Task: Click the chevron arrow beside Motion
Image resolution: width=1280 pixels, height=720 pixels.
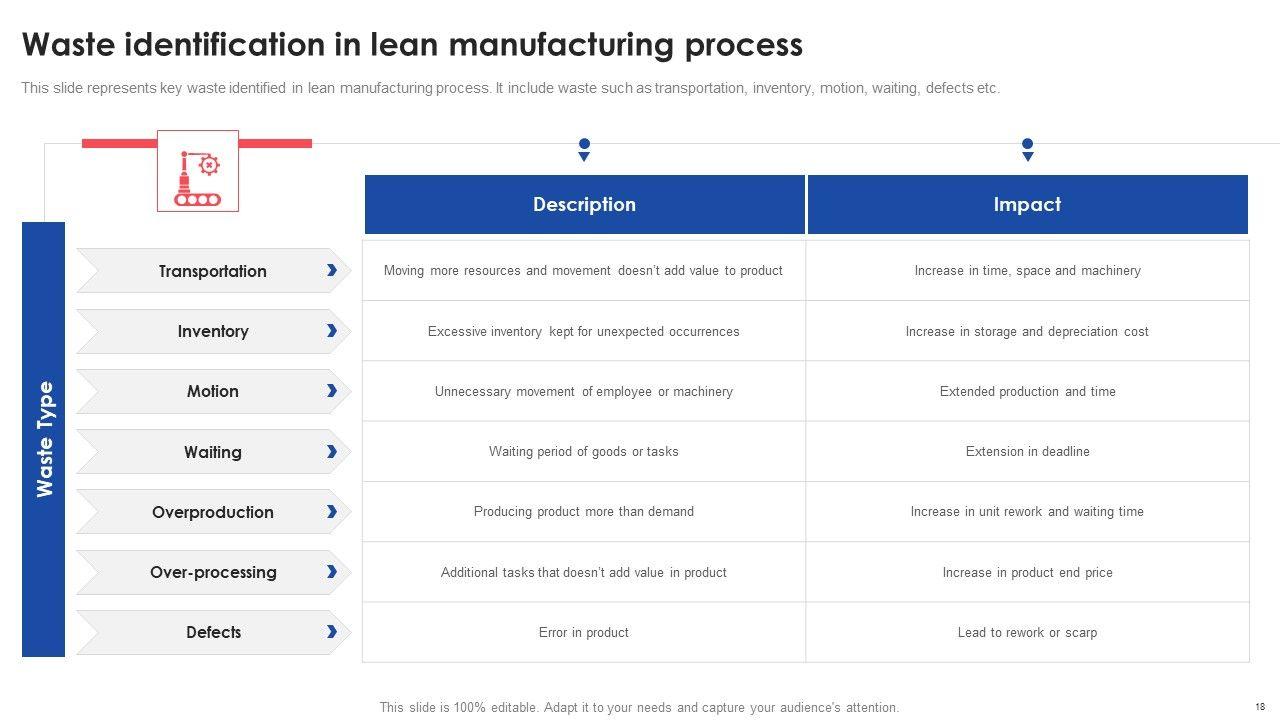Action: (331, 391)
